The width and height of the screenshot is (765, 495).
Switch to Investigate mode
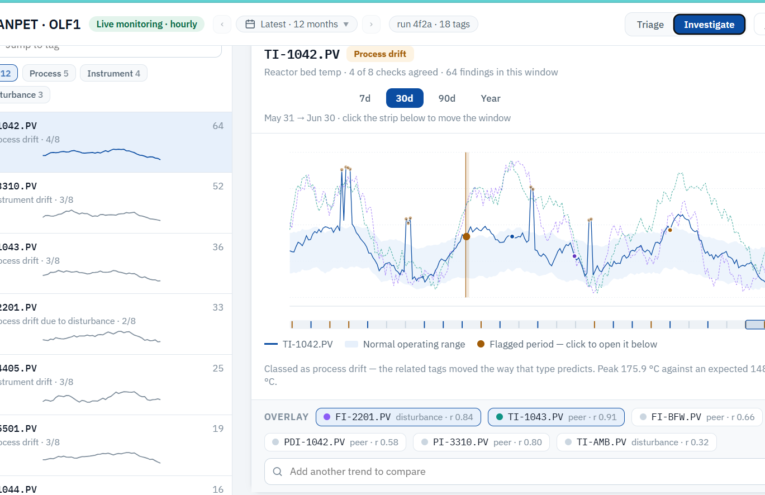click(709, 24)
